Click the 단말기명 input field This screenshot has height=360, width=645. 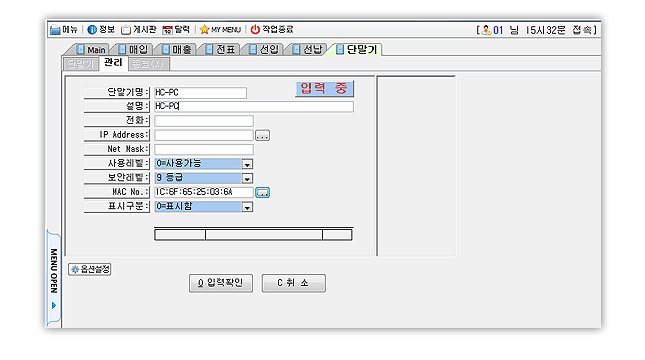click(200, 93)
